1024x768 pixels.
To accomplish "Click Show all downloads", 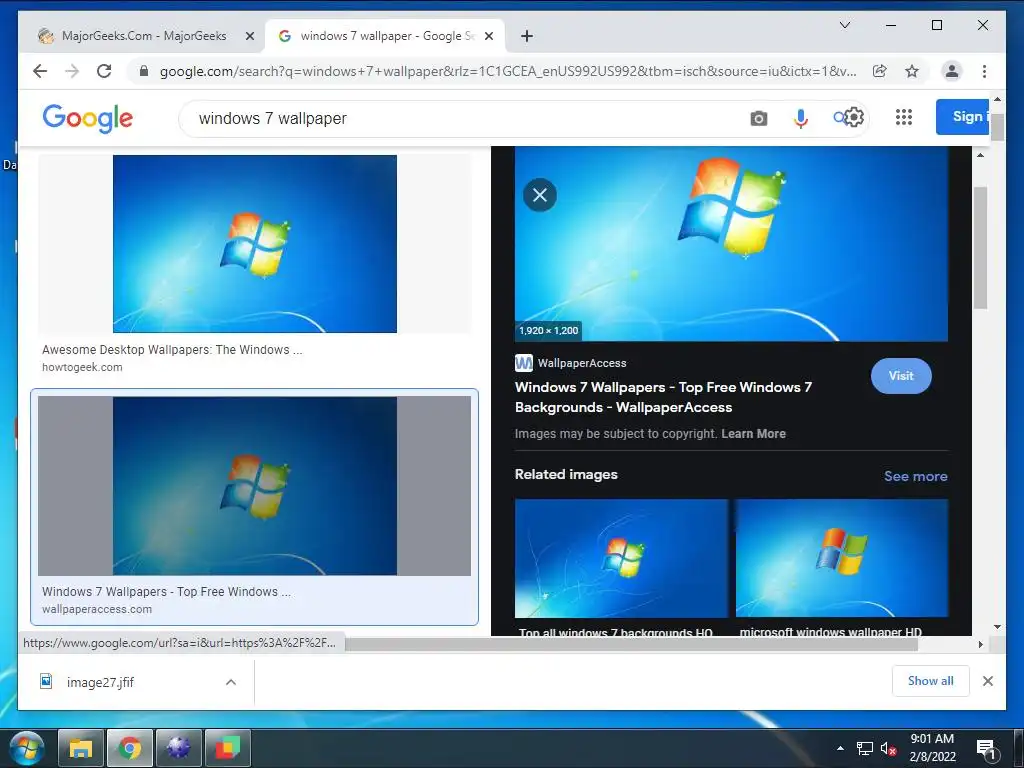I will tap(931, 681).
